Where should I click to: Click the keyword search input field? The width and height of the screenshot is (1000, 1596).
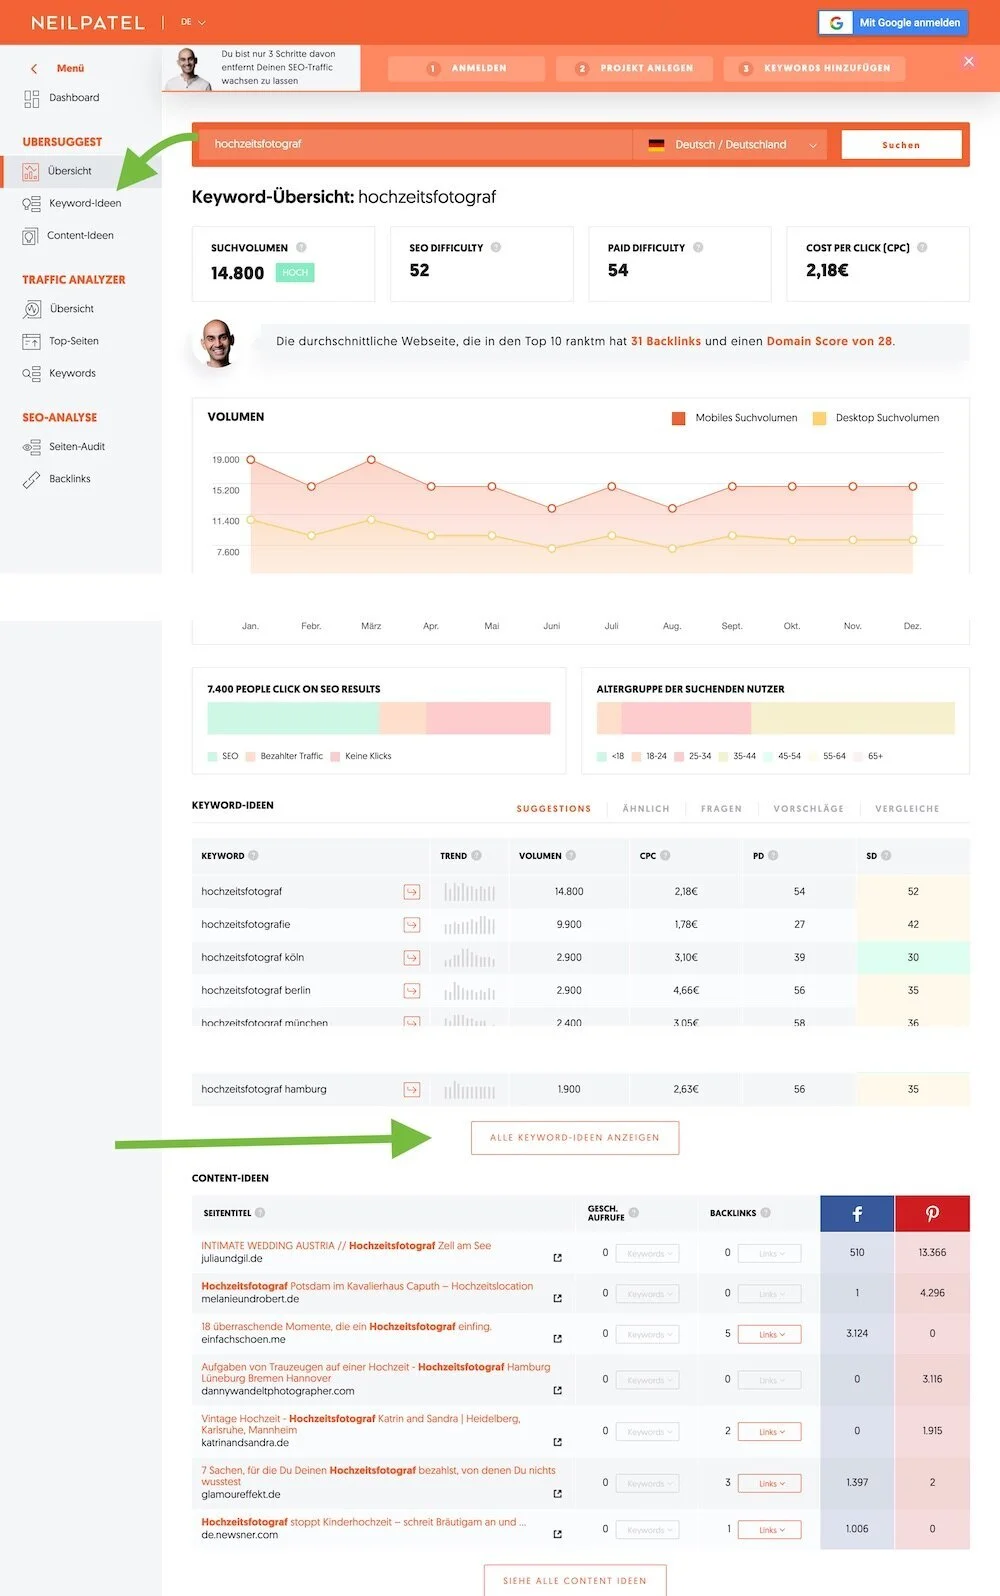(x=415, y=144)
